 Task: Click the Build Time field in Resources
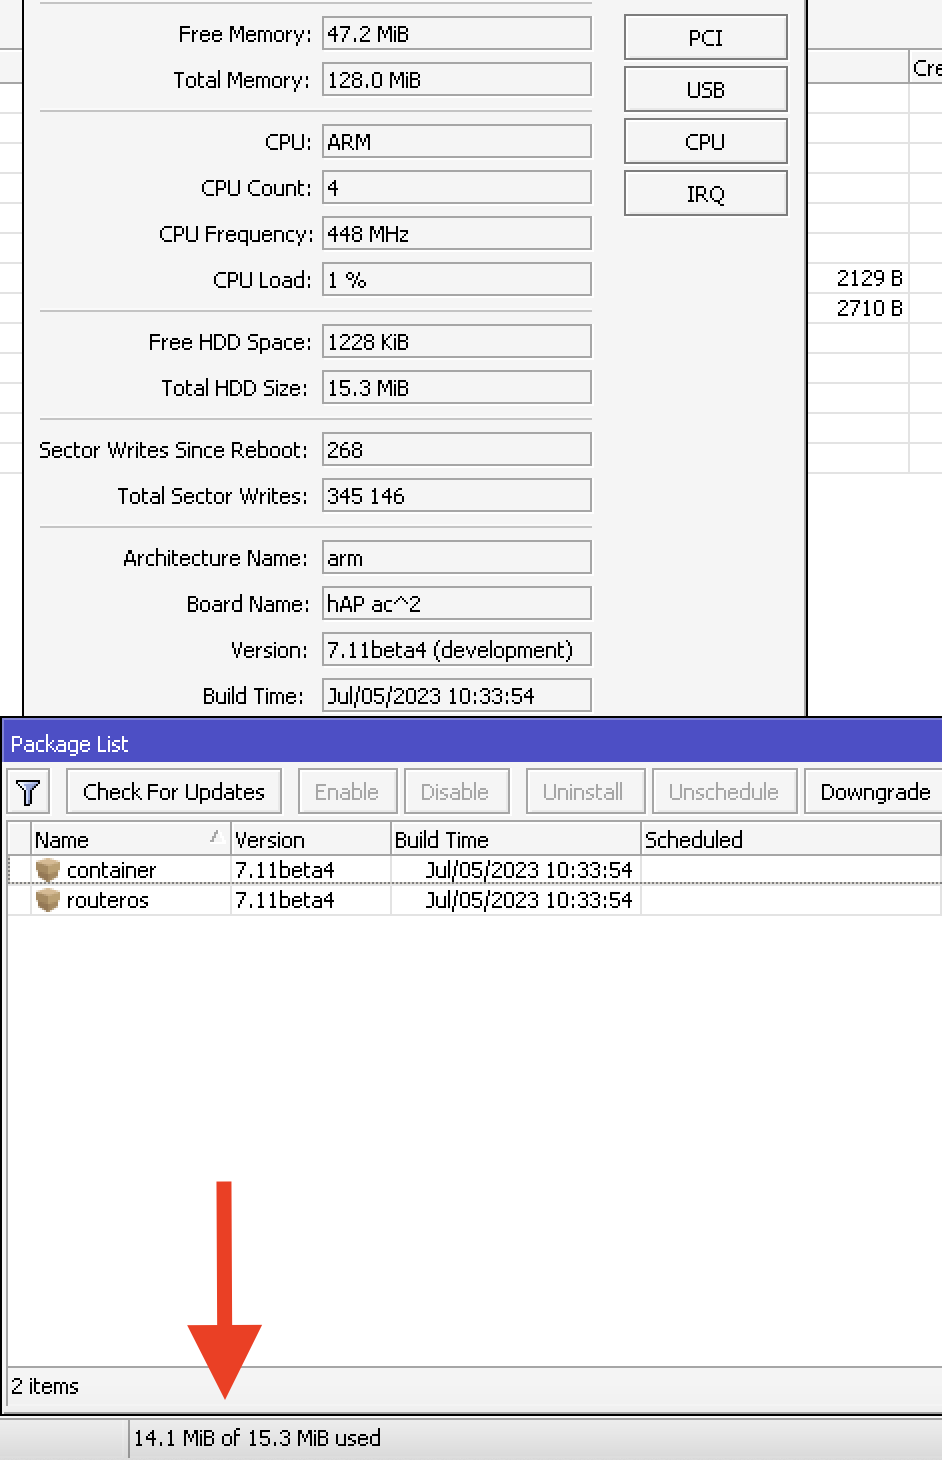(457, 695)
